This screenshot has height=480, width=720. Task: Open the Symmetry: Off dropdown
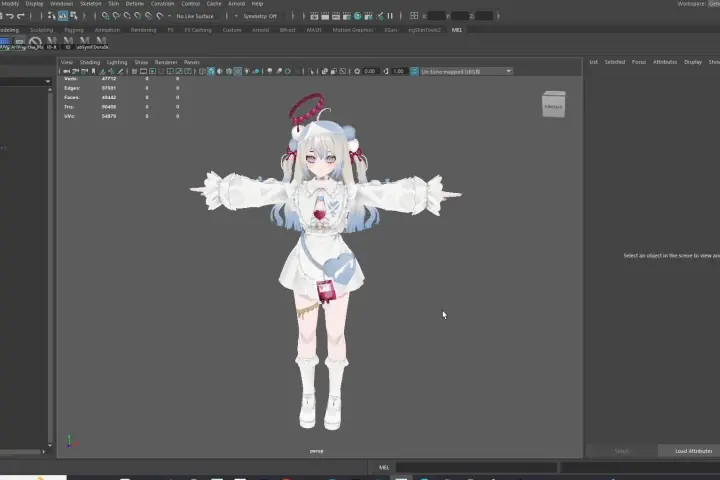260,16
